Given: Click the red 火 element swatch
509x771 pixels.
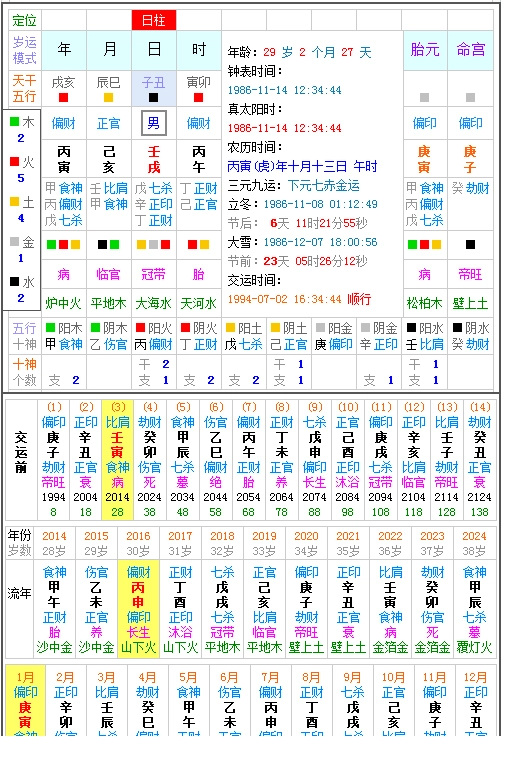Looking at the screenshot, I should (x=15, y=161).
